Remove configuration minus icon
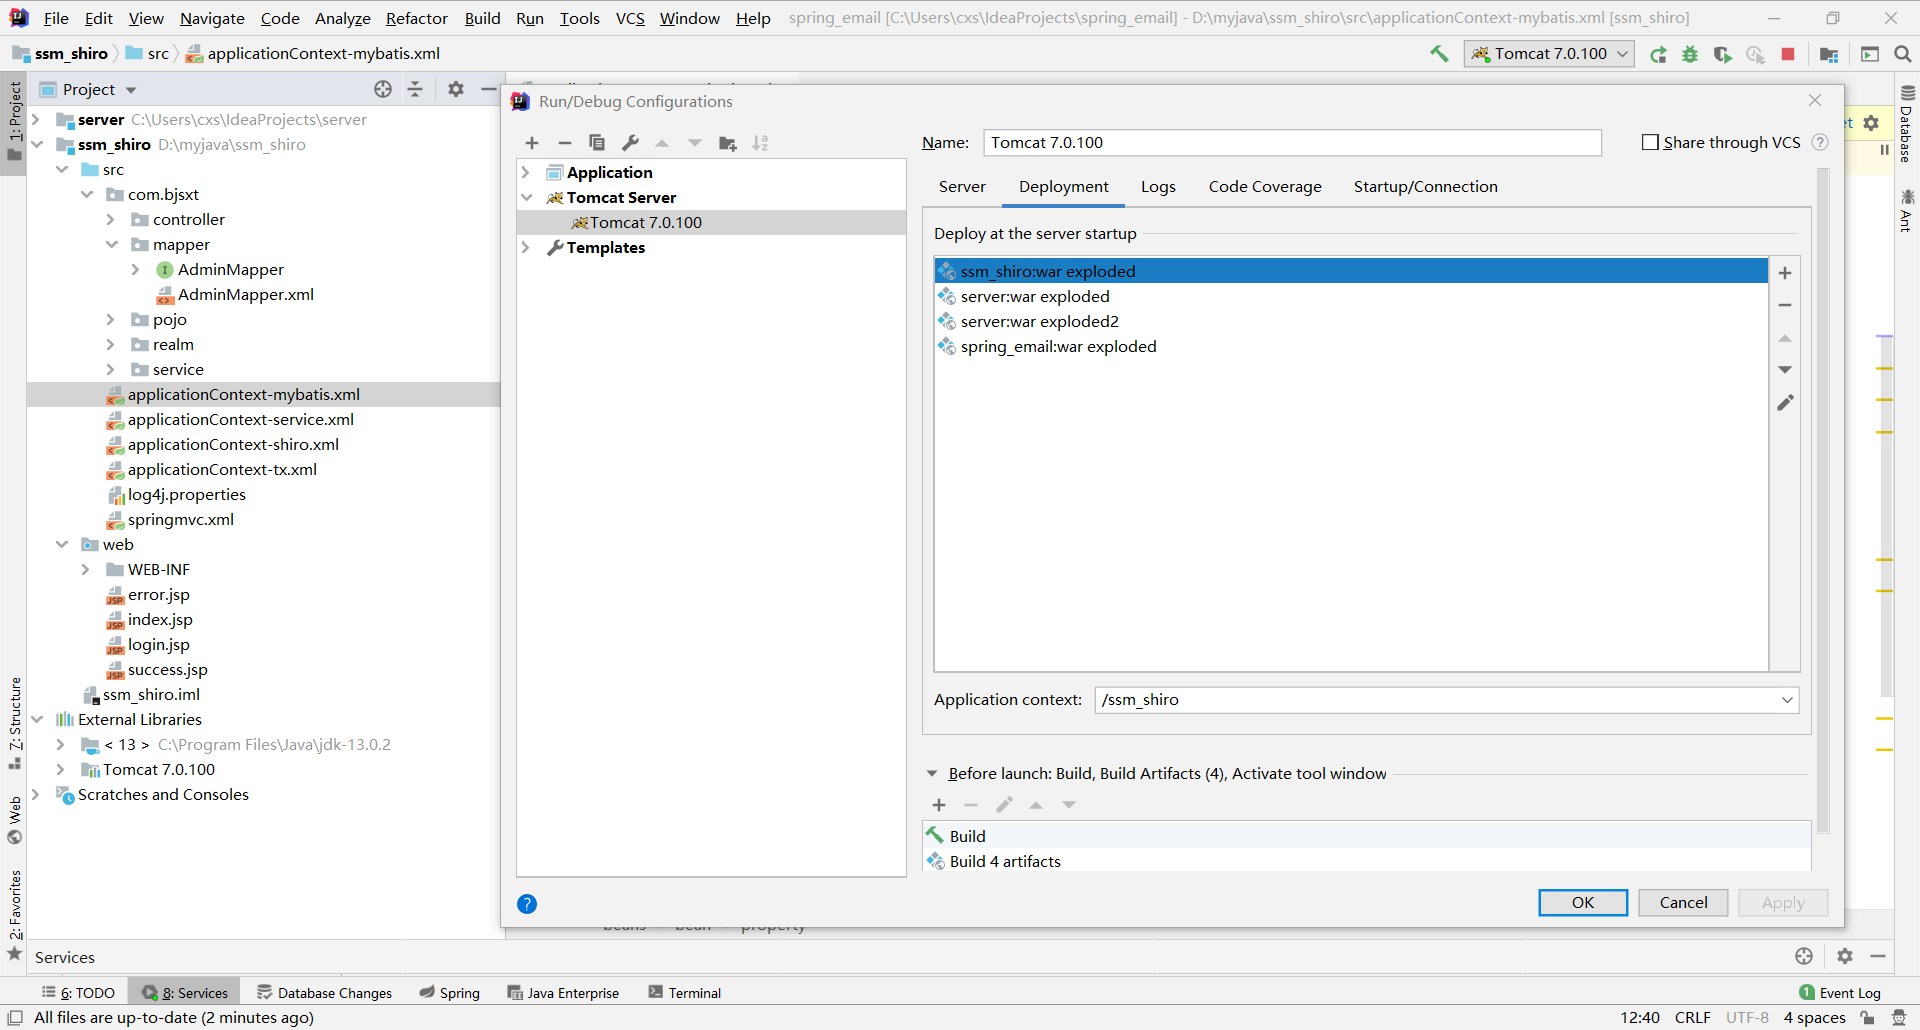This screenshot has width=1920, height=1030. 565,143
